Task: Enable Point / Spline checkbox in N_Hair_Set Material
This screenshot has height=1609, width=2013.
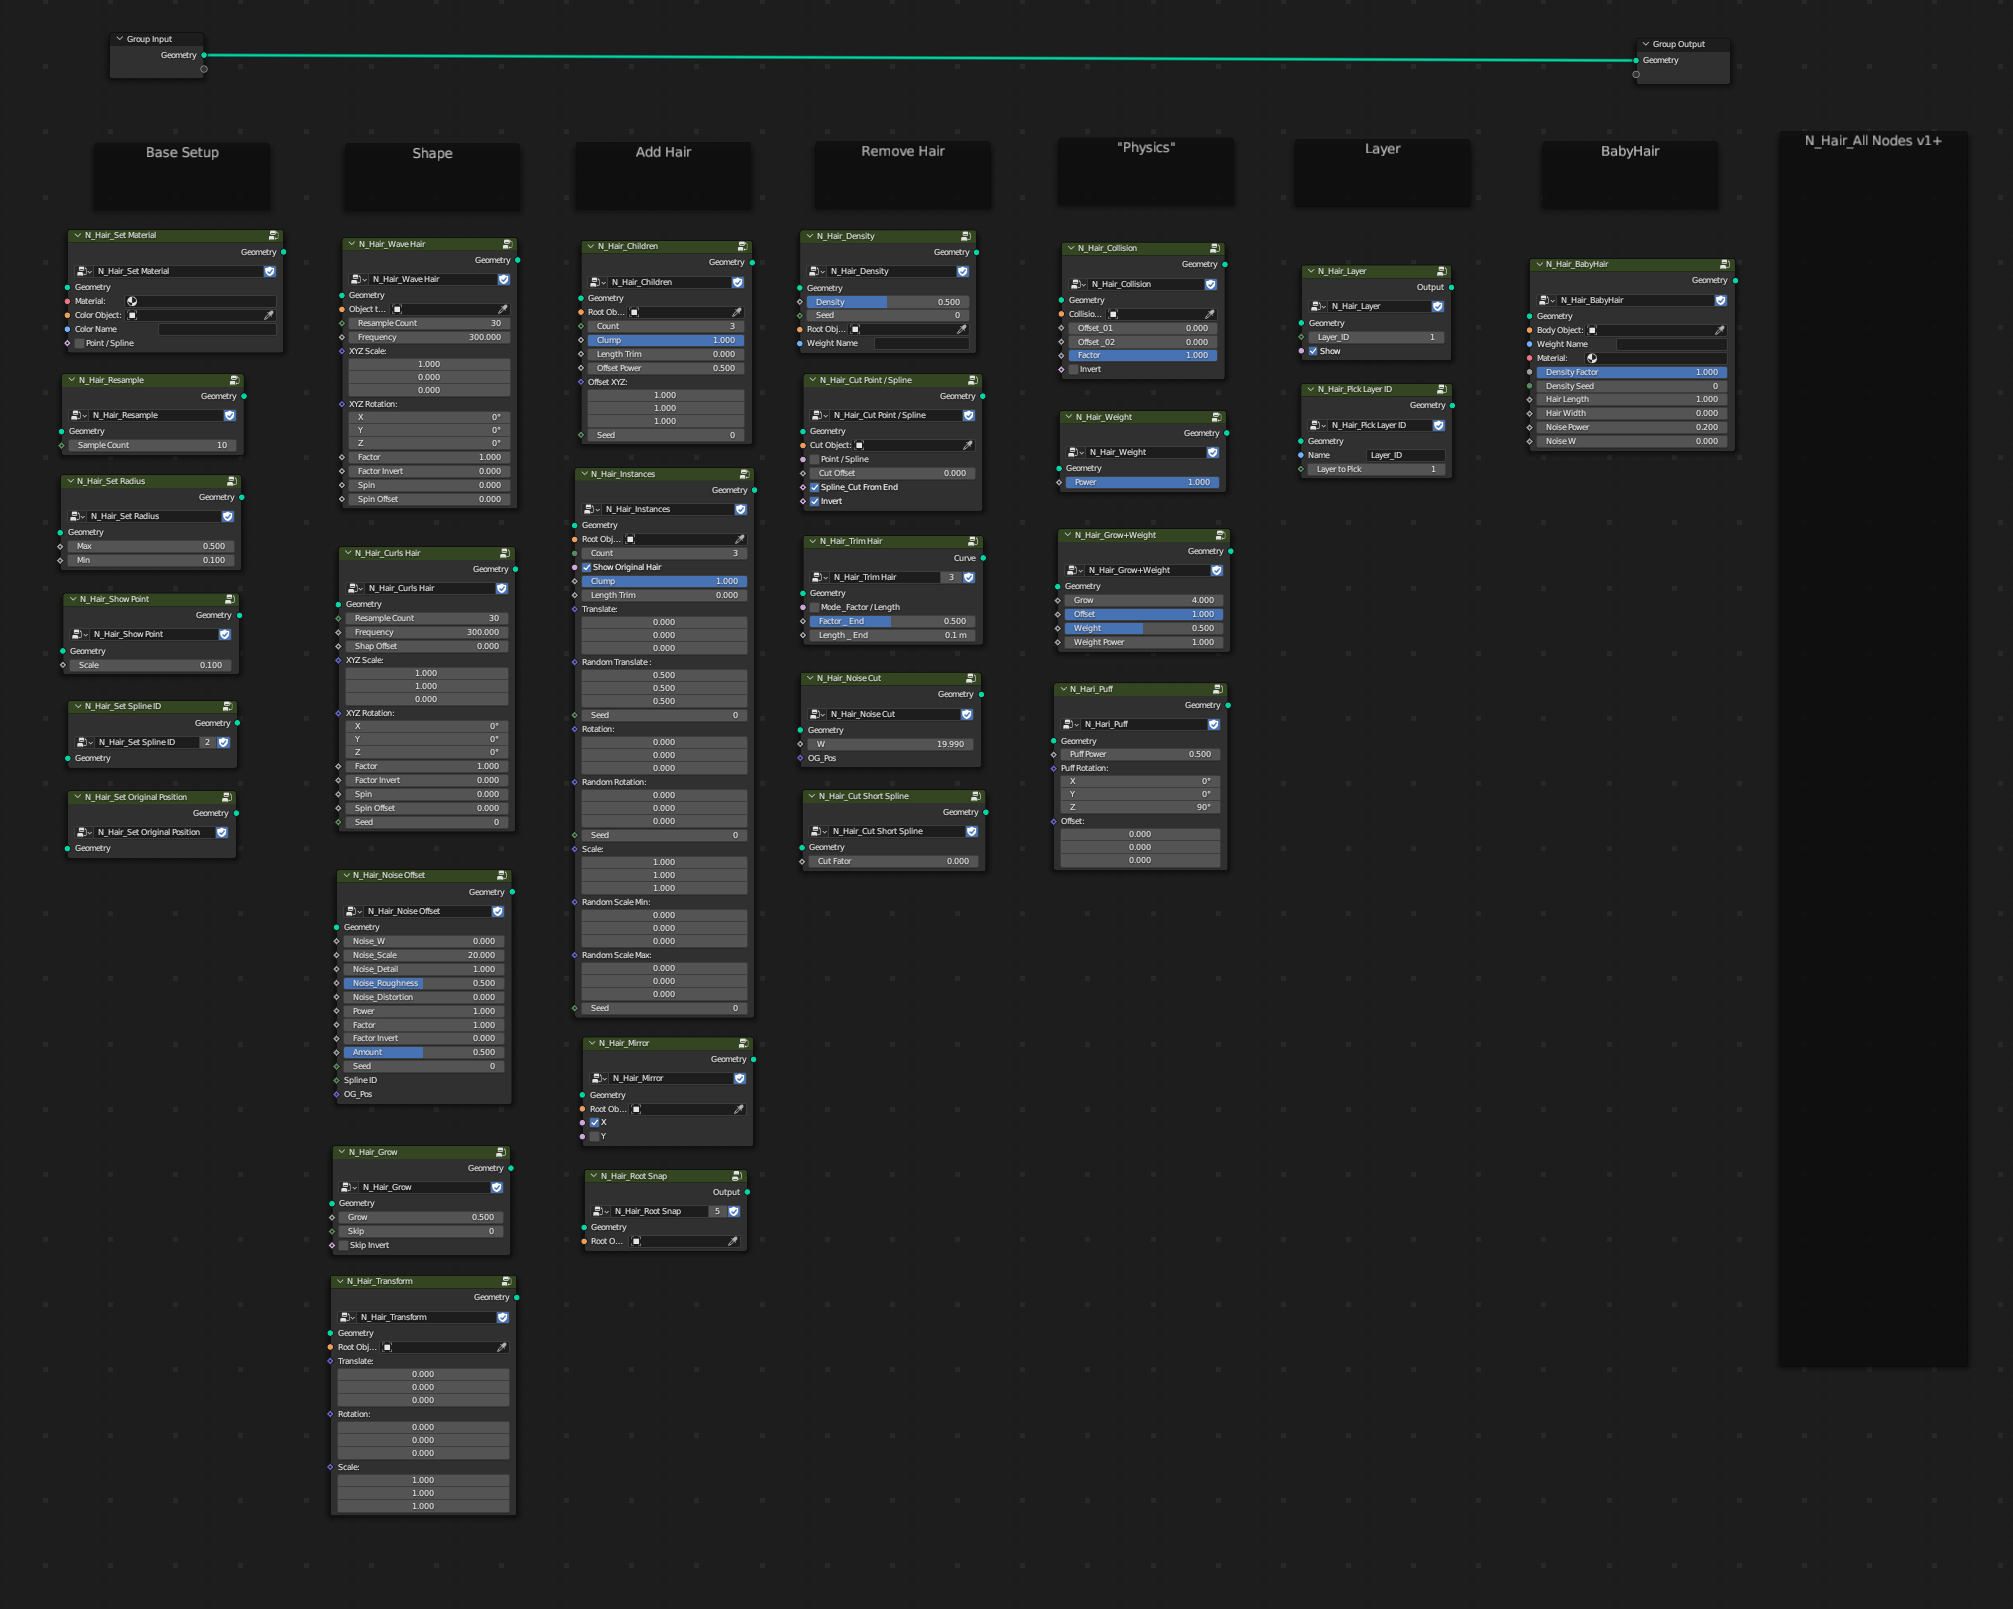Action: click(80, 343)
